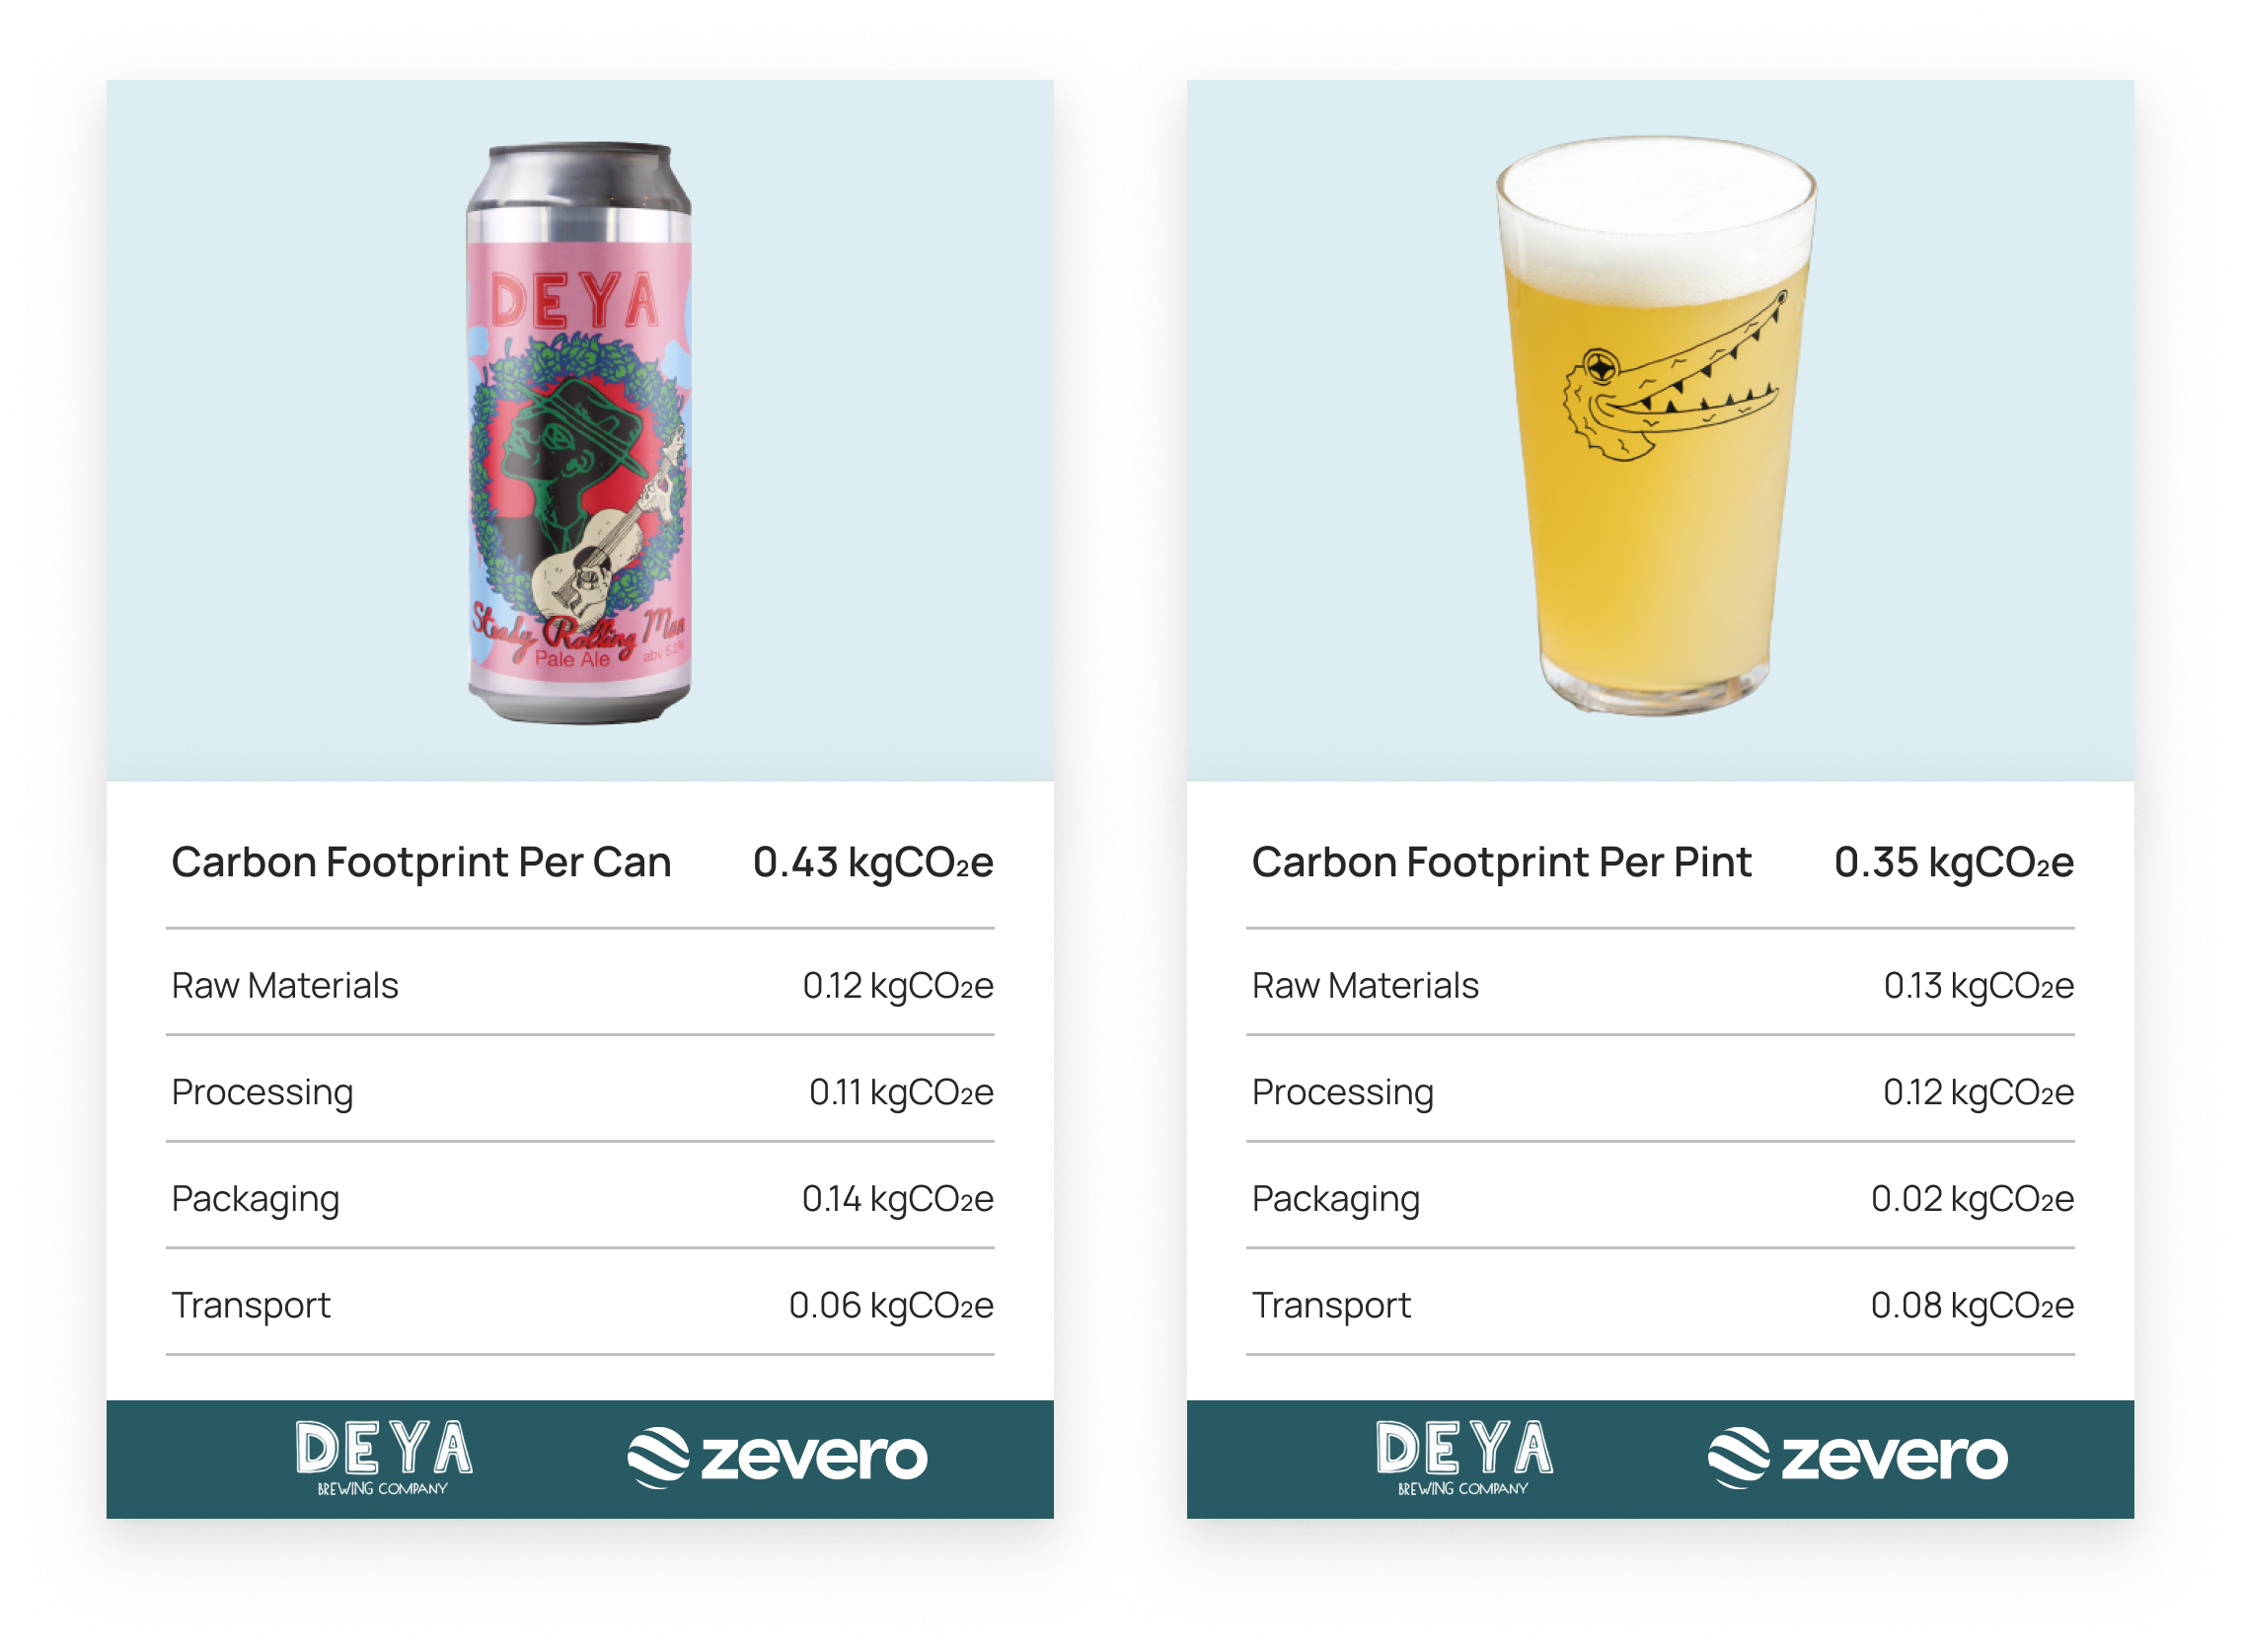Click the pint's Raw Materials value 0.13 kgCO2e
This screenshot has height=1652, width=2241.
(1978, 986)
